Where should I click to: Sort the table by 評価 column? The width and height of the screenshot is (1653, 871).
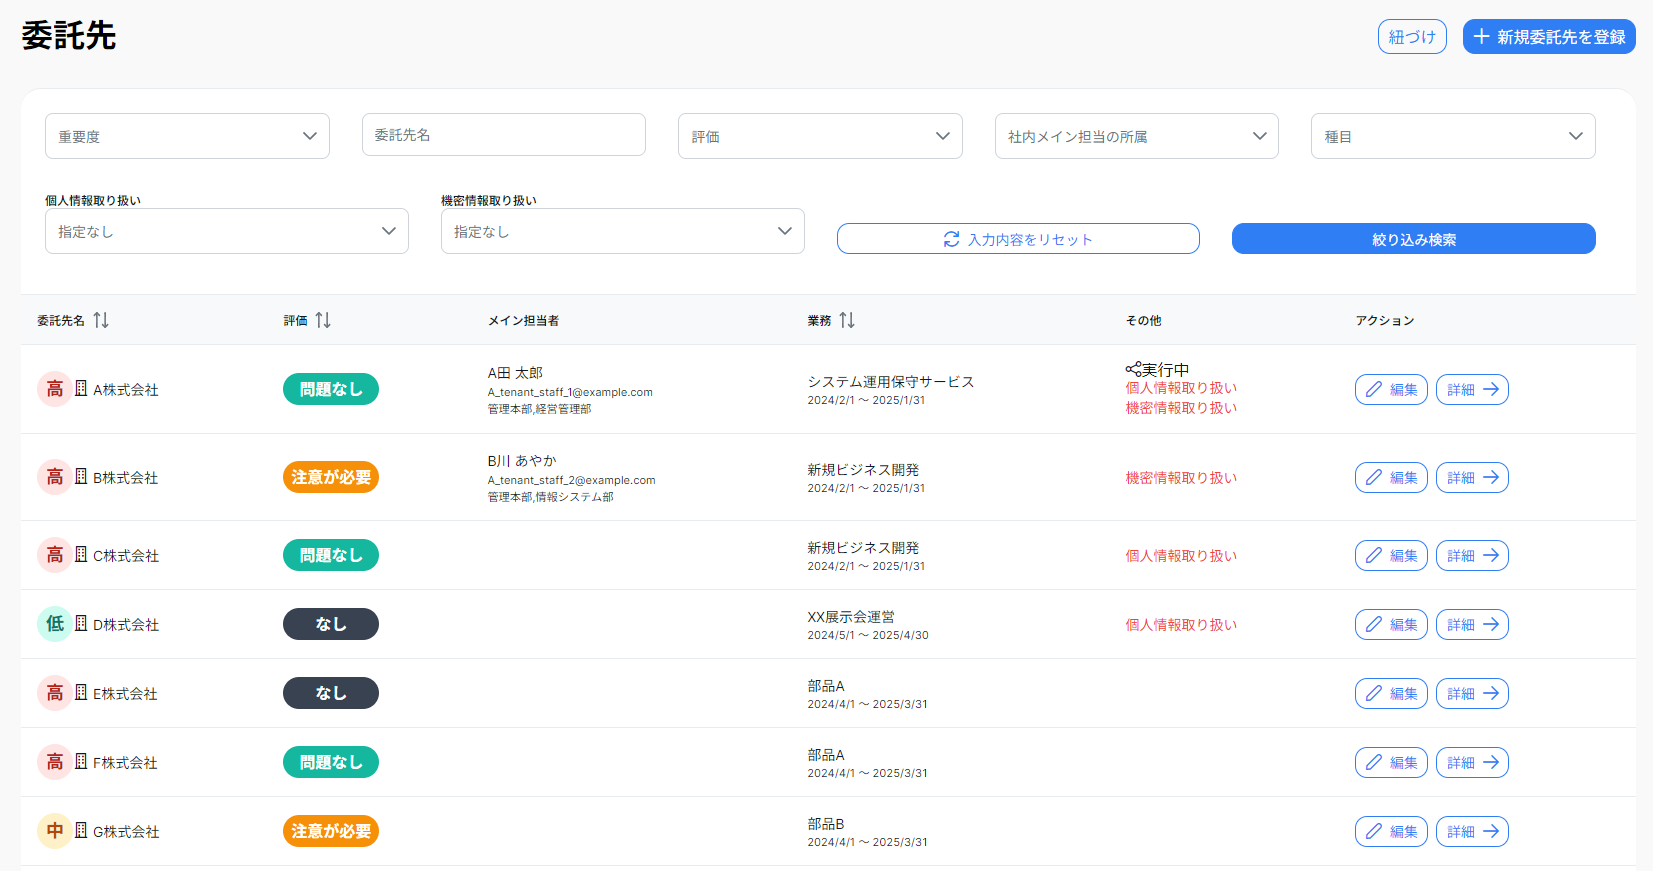click(x=323, y=320)
